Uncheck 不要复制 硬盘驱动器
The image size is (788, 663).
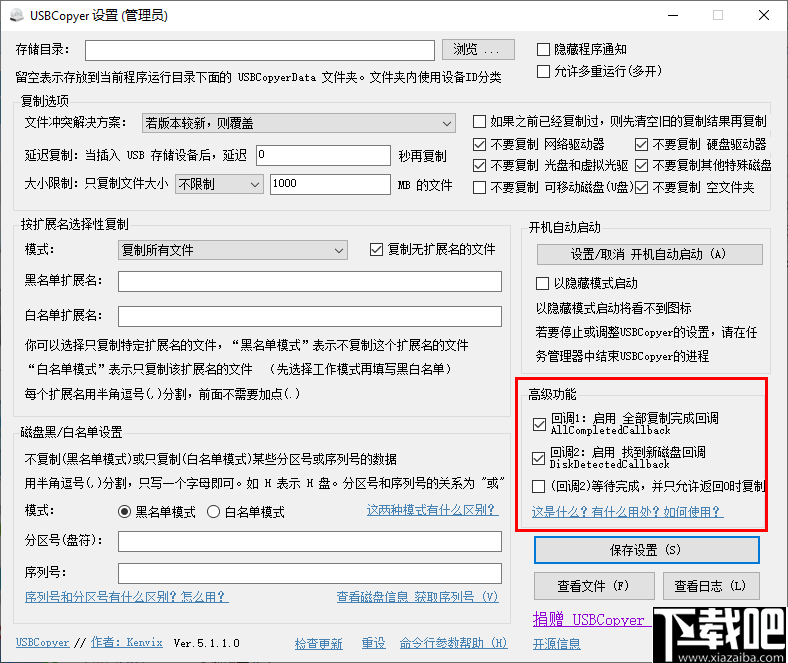point(641,145)
